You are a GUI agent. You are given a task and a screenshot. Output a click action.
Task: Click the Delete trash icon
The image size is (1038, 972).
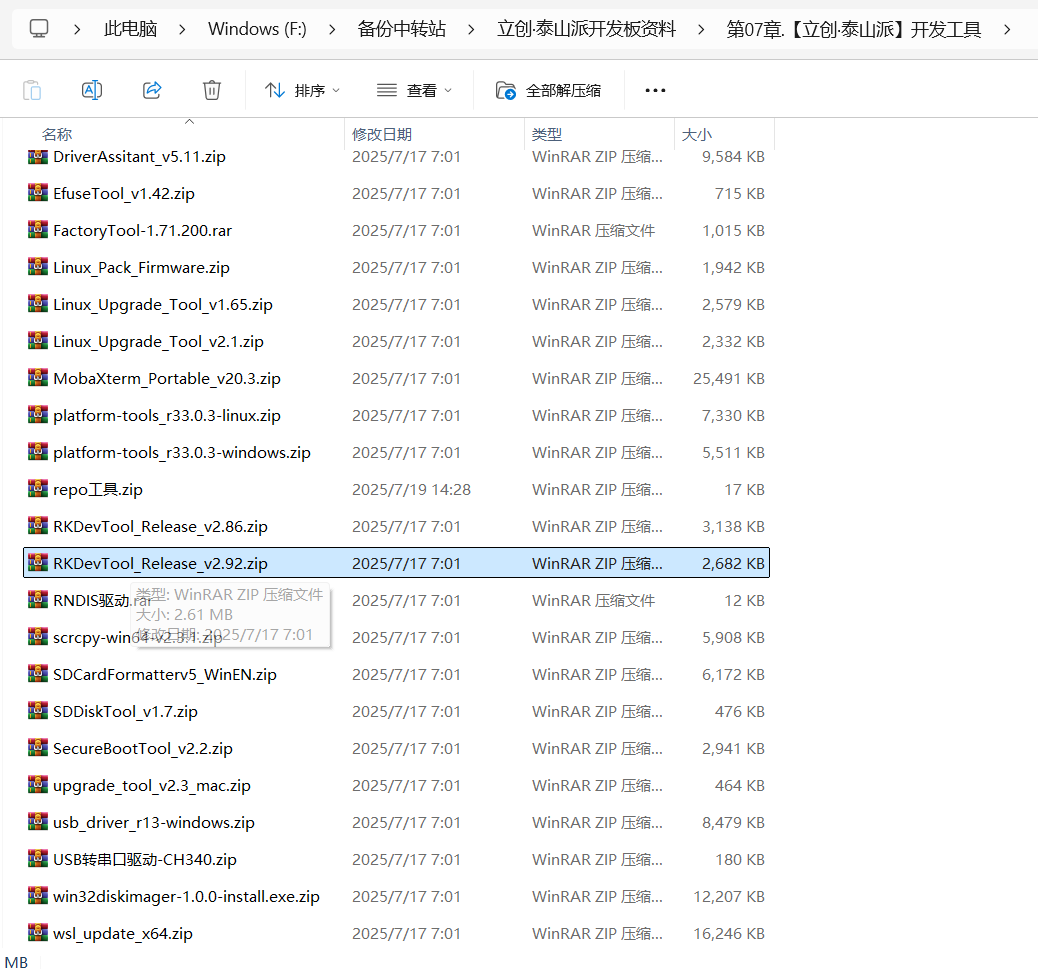point(212,90)
